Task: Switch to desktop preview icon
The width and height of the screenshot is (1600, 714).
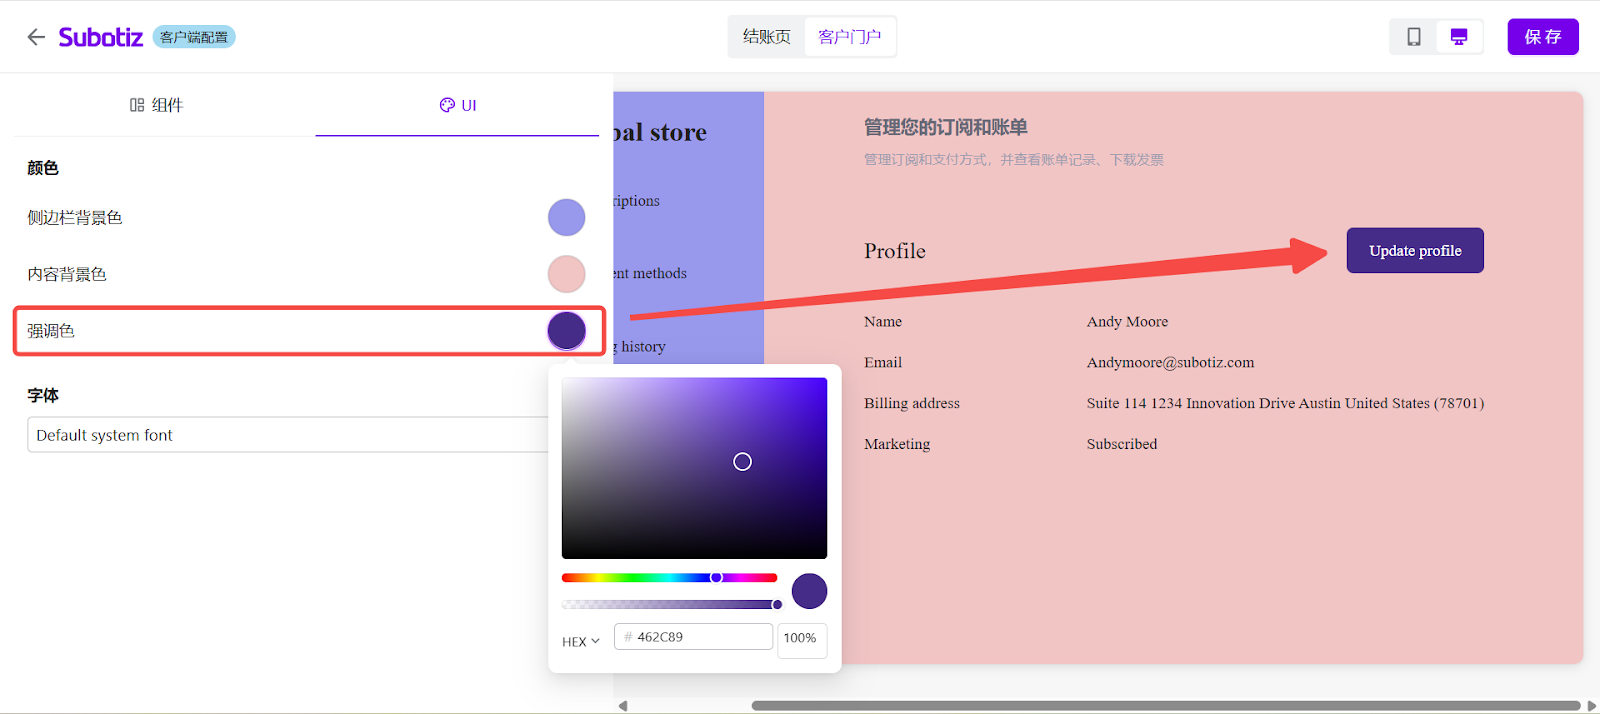Action: [1459, 37]
